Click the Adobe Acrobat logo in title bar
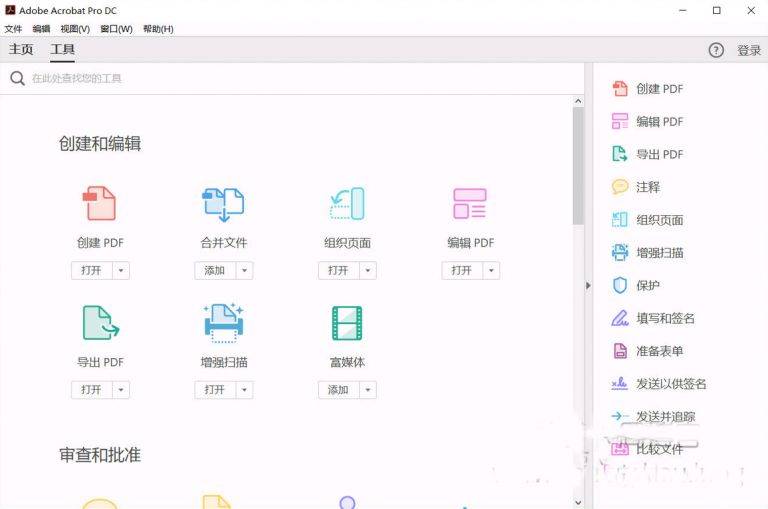The height and width of the screenshot is (509, 768). click(10, 10)
